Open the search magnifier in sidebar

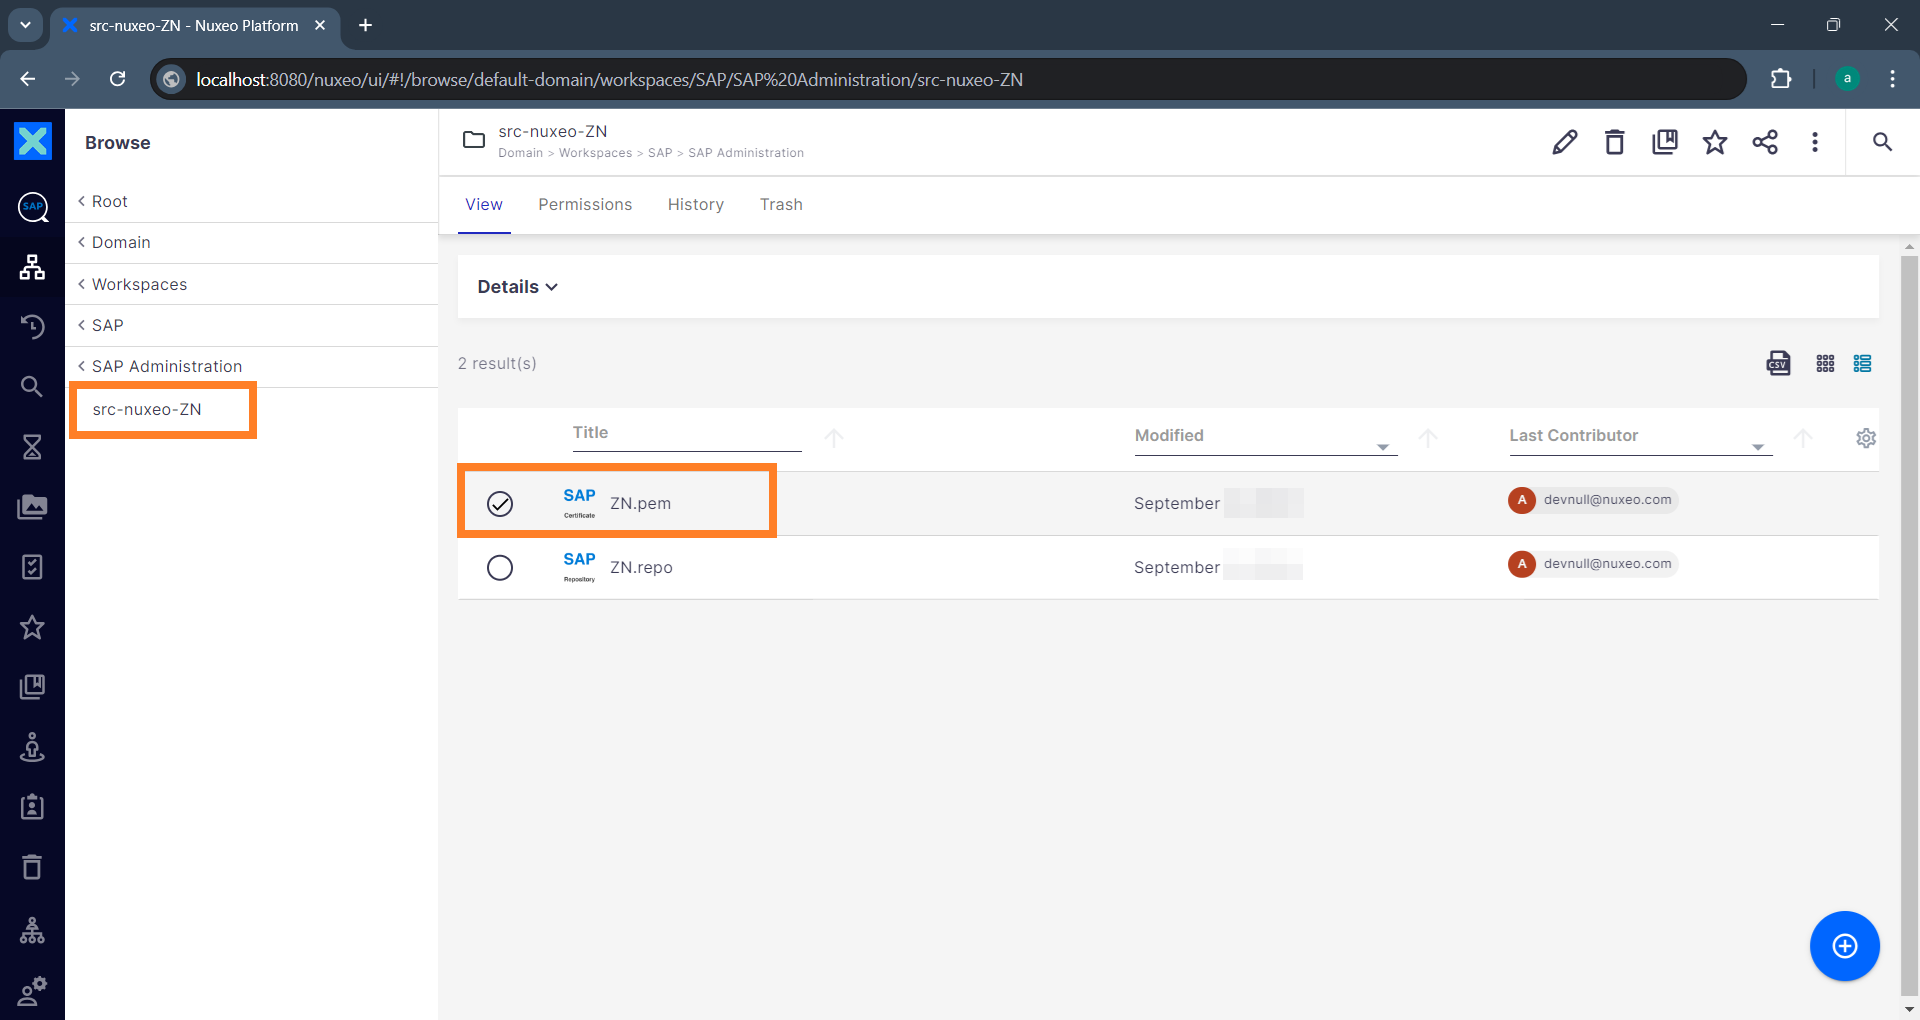pyautogui.click(x=32, y=387)
